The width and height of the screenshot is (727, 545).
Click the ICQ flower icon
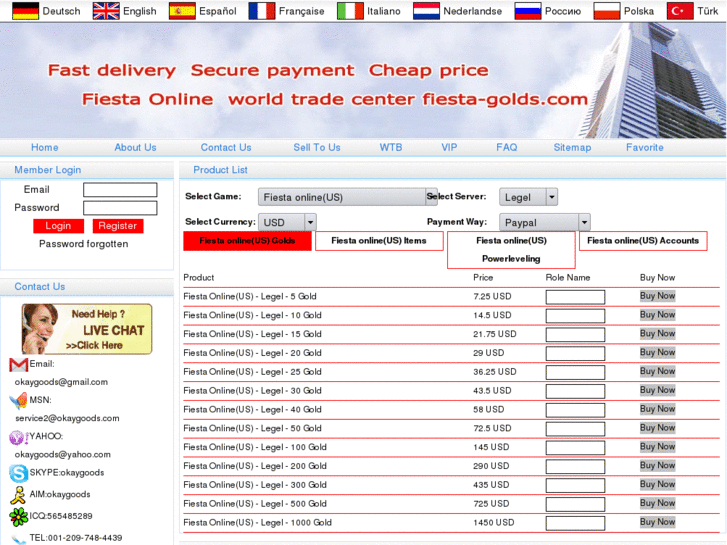point(19,517)
